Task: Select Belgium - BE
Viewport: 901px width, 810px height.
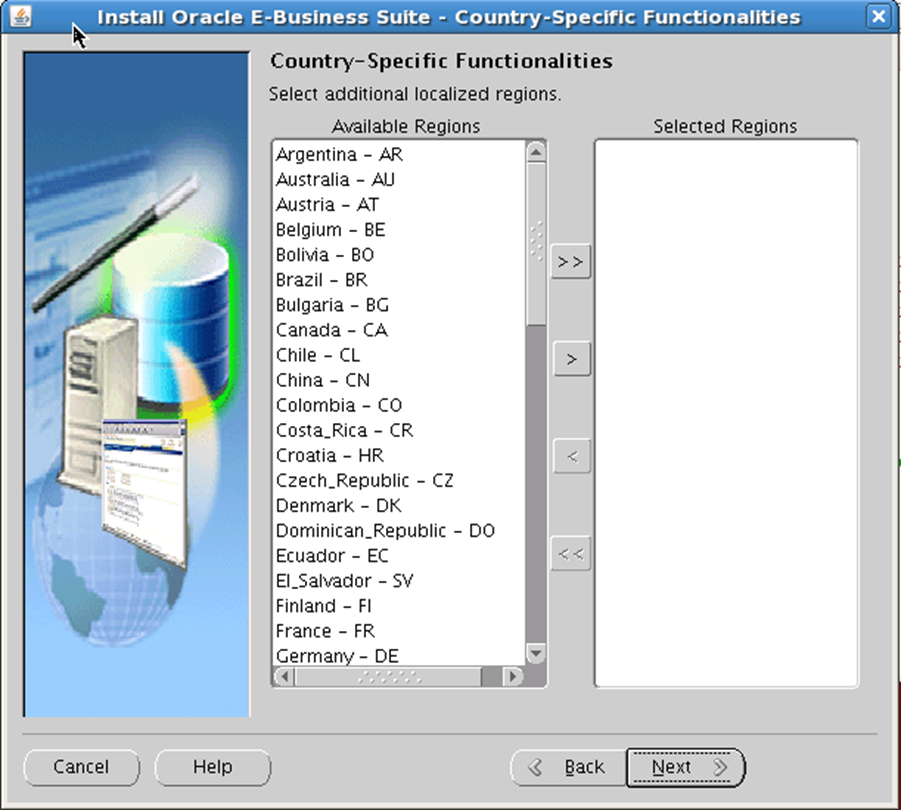Action: 399,230
